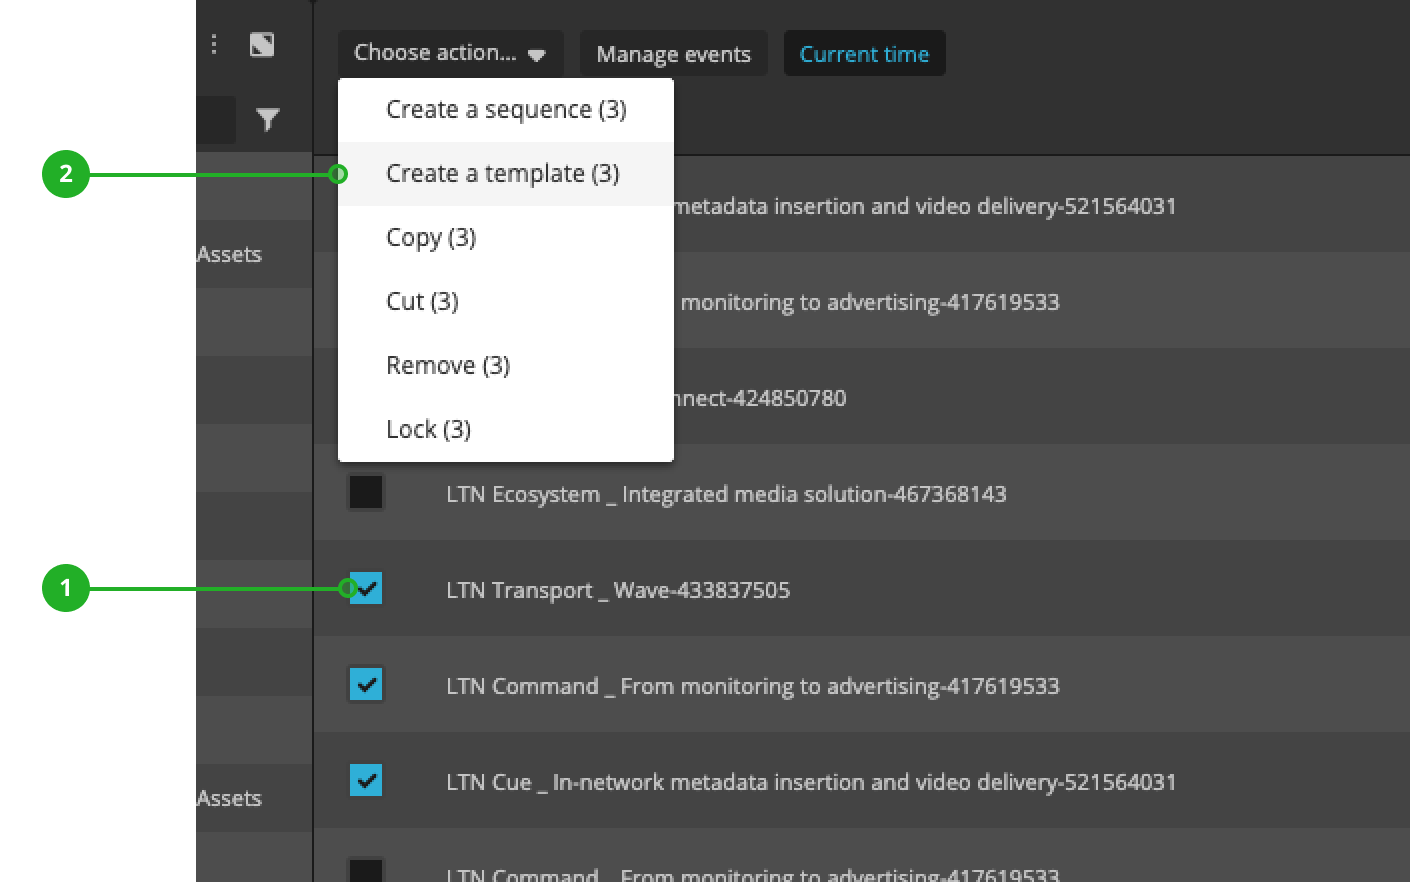The height and width of the screenshot is (882, 1410).
Task: Select the LTN Transport _ Wave-433837505 row
Action: pos(618,590)
